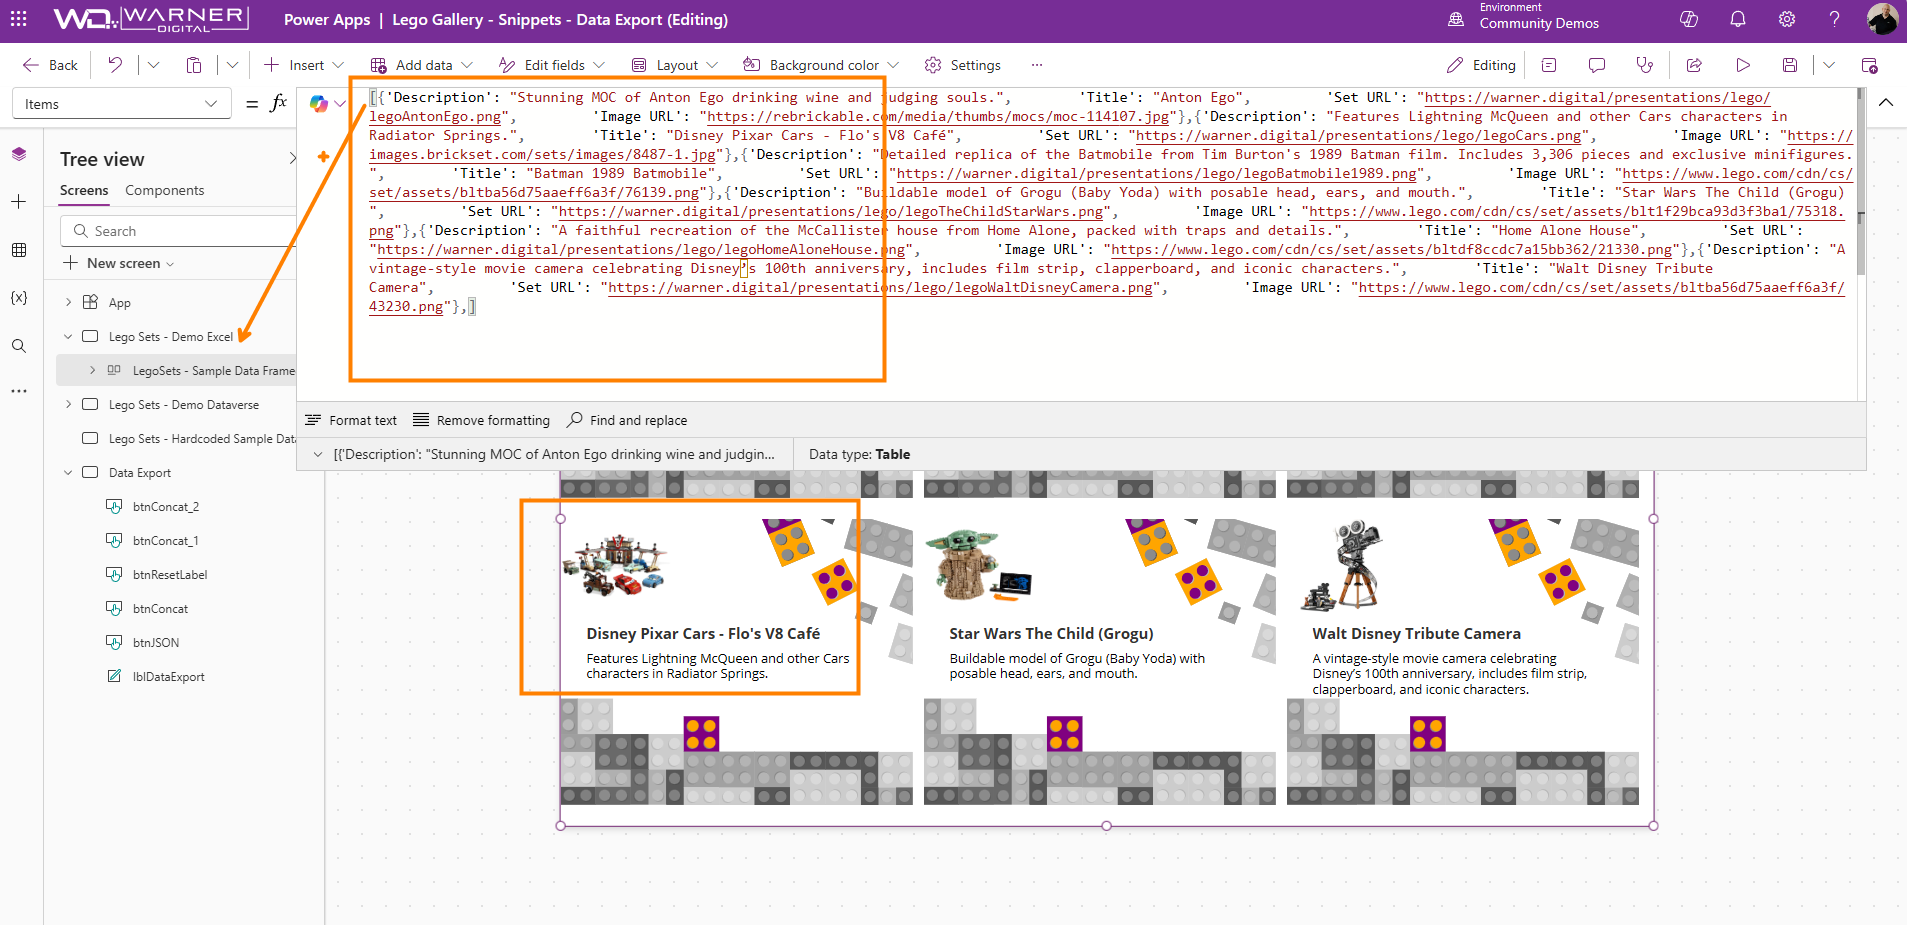Image resolution: width=1907 pixels, height=925 pixels.
Task: Click the Environment icon in header
Action: point(1456,19)
